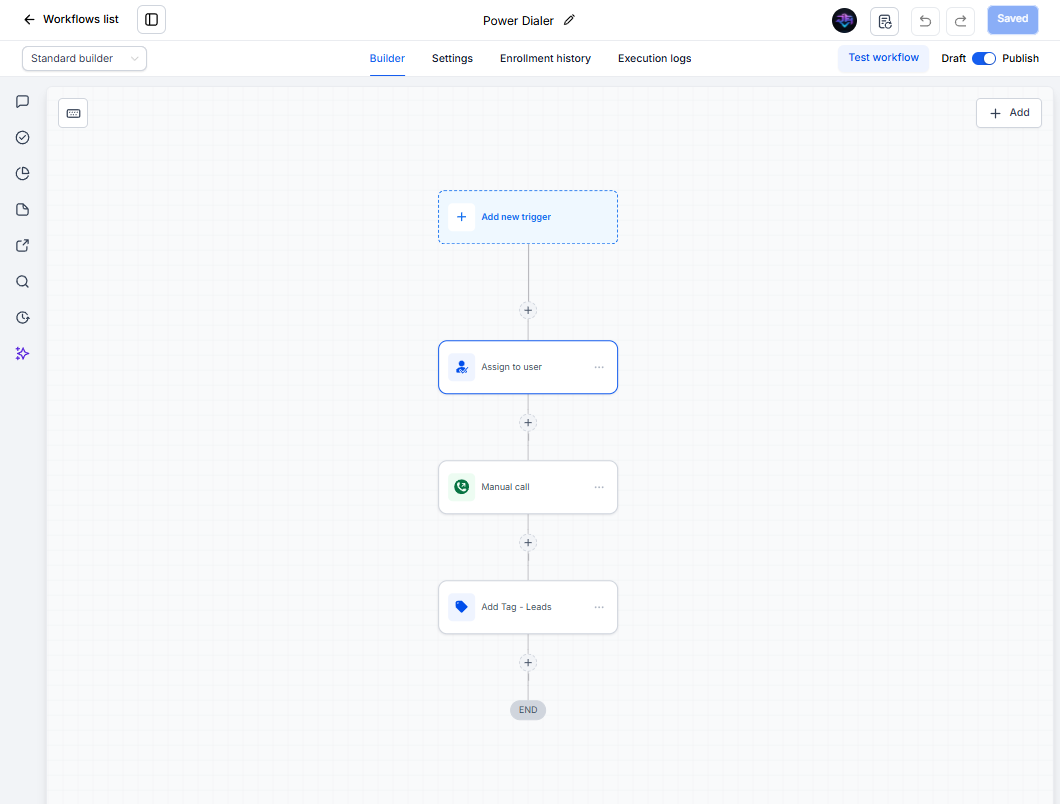Add step after Manual call
The image size is (1060, 804).
528,542
